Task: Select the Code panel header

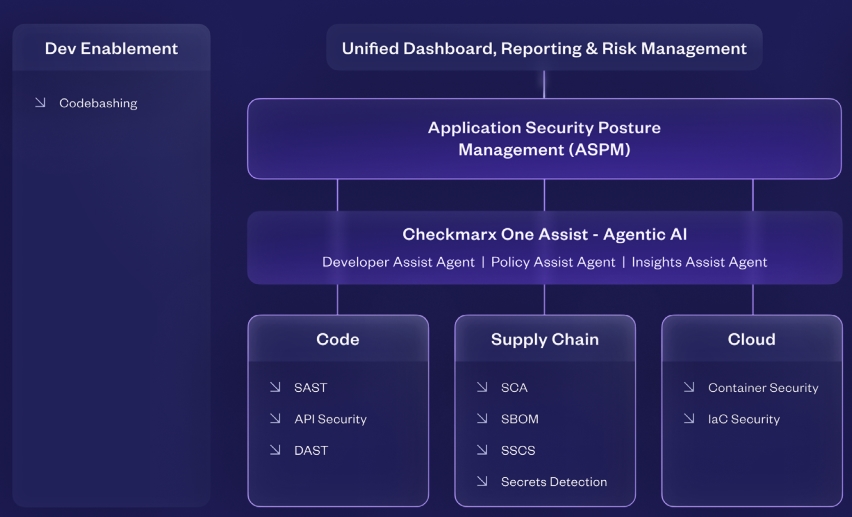Action: (338, 339)
